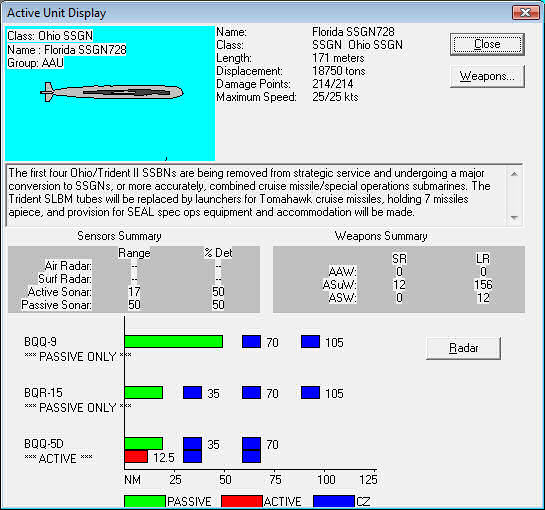
Task: Click the unit description text box
Action: (x=264, y=195)
